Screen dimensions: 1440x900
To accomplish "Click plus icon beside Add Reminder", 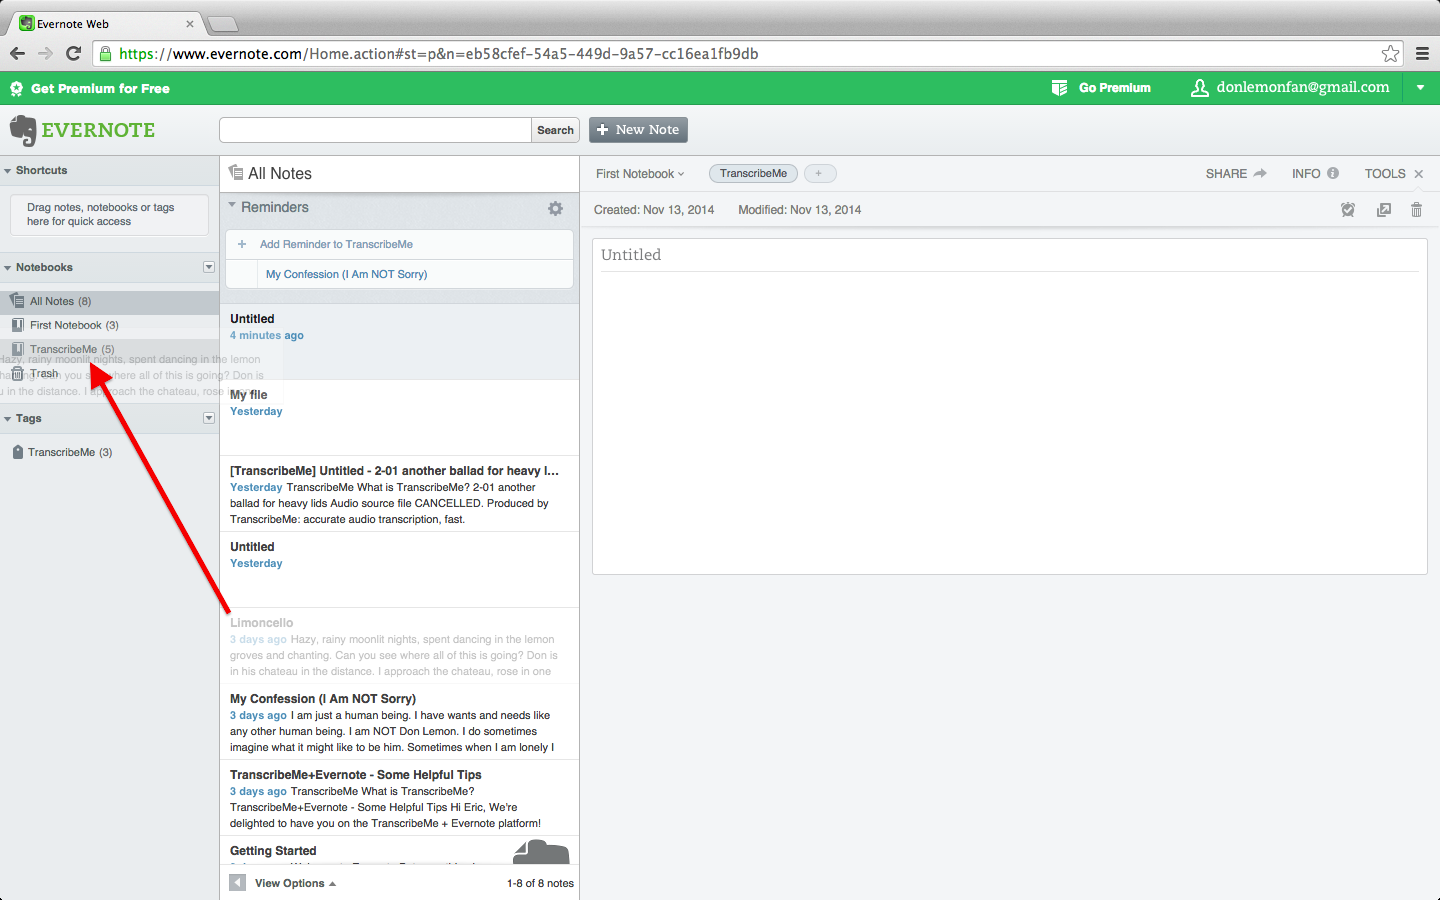I will 242,244.
